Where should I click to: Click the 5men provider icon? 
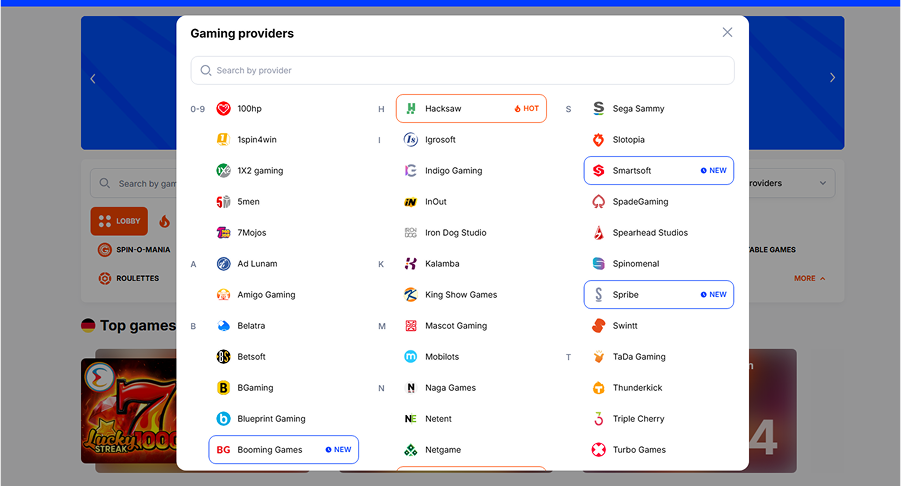[224, 202]
